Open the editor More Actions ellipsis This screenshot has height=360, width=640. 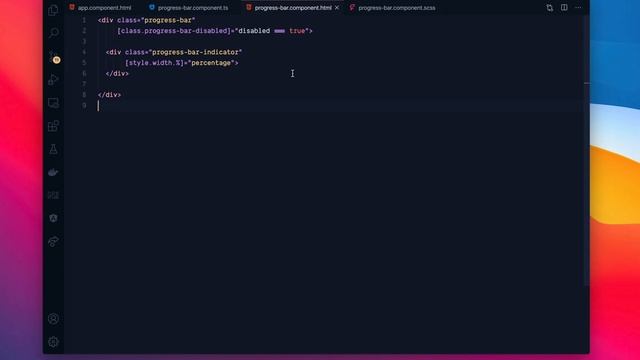pyautogui.click(x=578, y=8)
